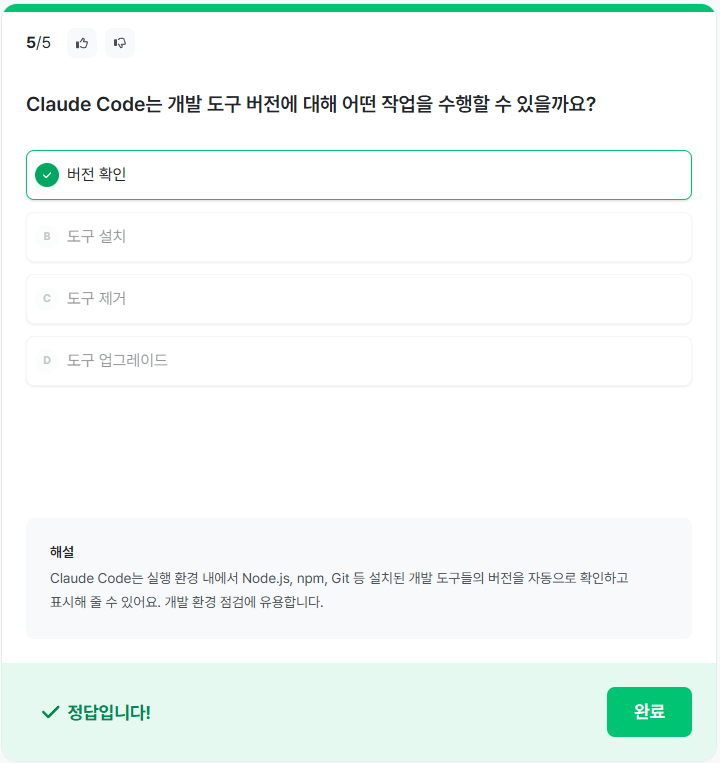Click the 5/5 question counter

point(38,43)
